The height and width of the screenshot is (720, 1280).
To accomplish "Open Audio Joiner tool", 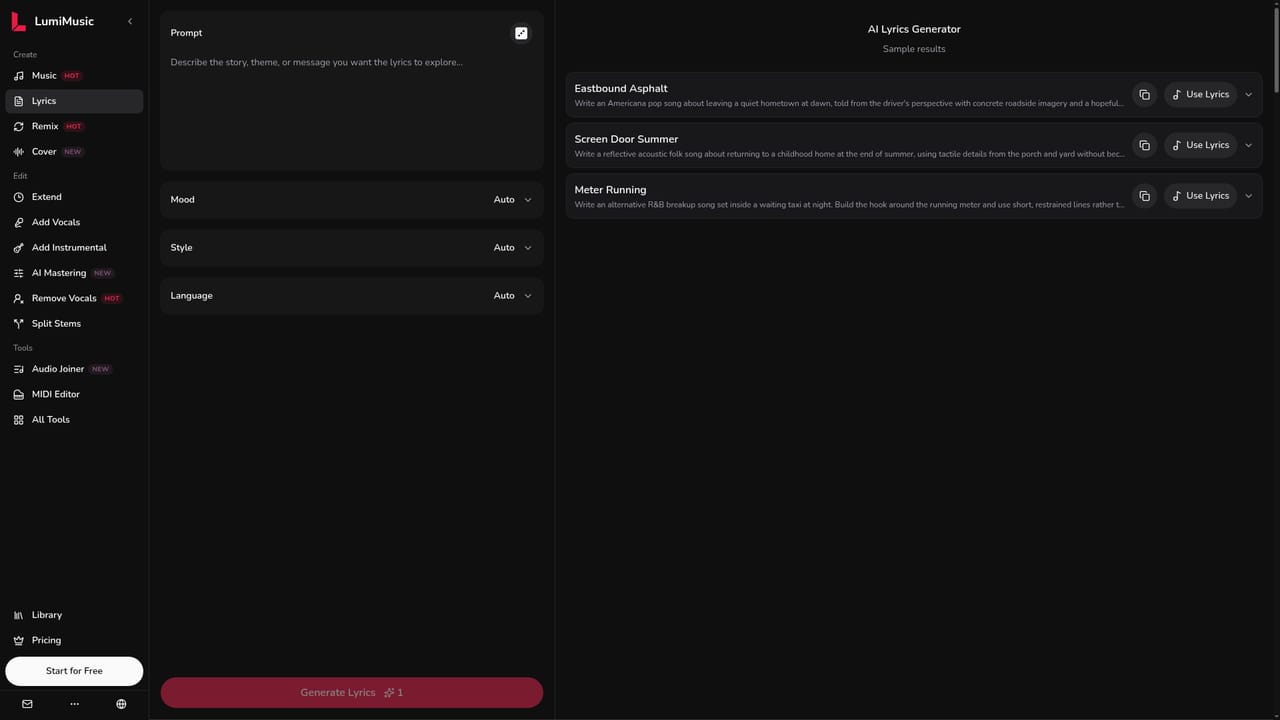I will [74, 369].
